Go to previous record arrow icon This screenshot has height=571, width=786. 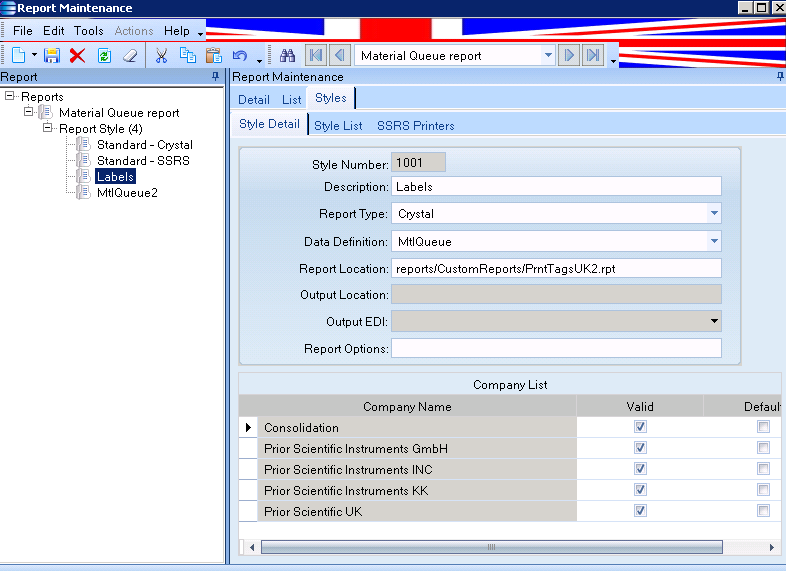[340, 55]
